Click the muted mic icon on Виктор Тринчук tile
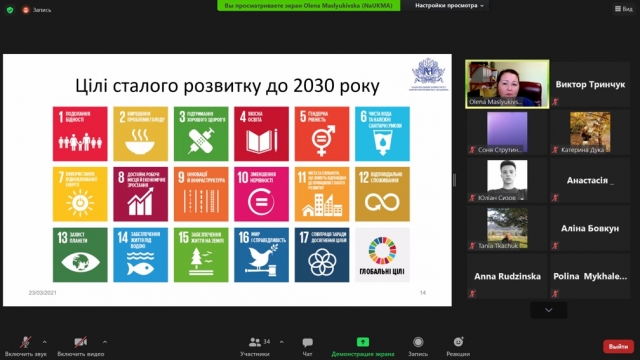640x360 pixels. [555, 102]
